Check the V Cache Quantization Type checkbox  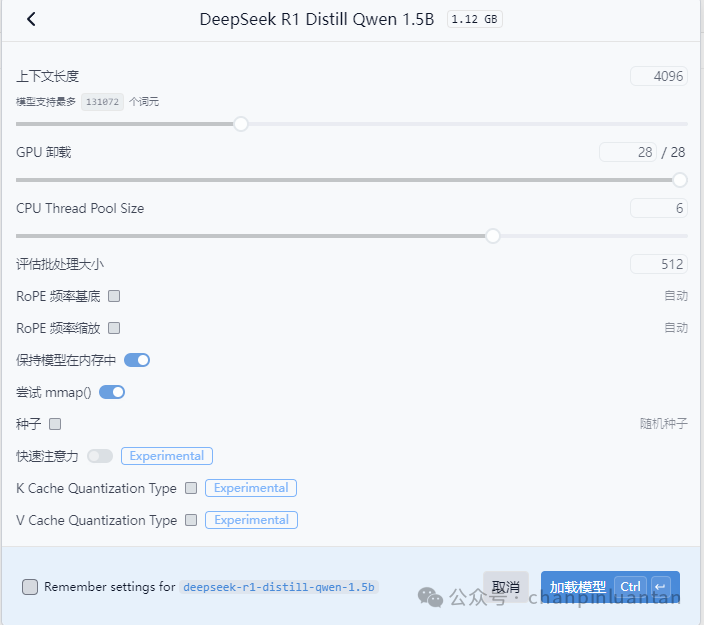191,520
